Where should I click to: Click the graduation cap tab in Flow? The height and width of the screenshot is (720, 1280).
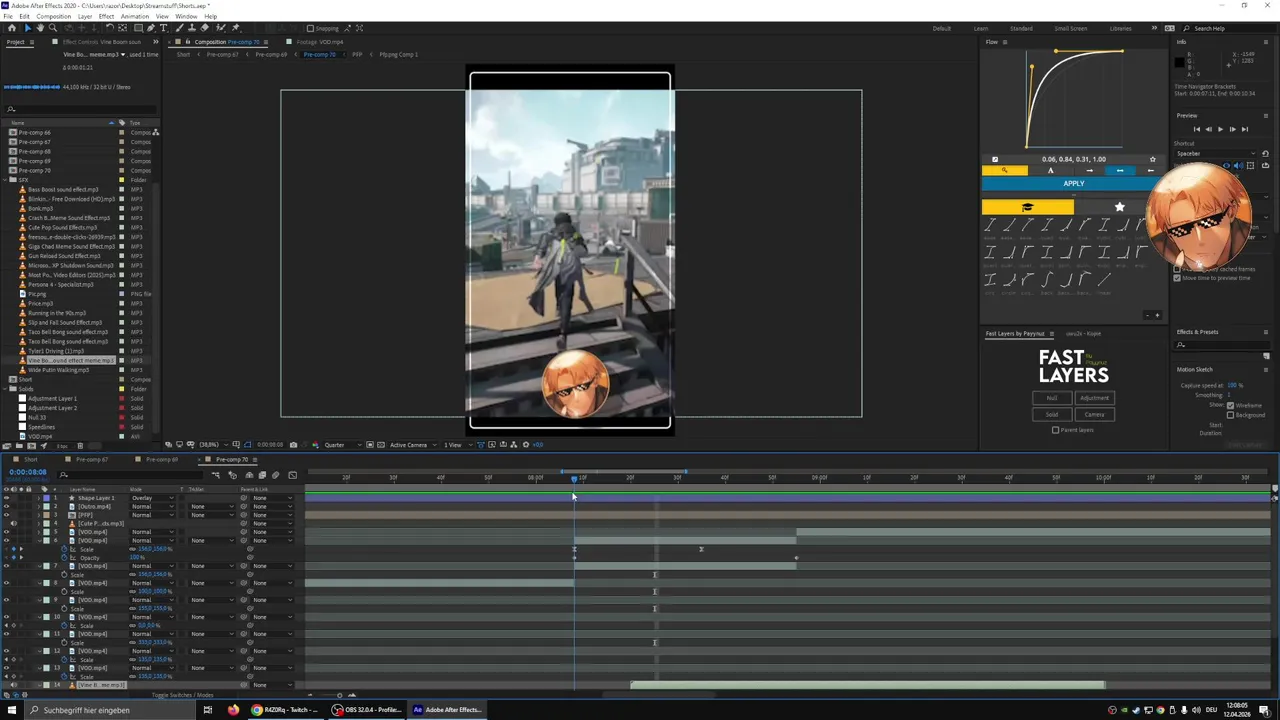click(x=1028, y=207)
